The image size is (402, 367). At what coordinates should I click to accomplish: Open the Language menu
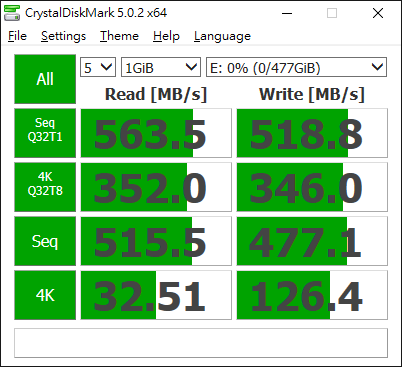222,36
